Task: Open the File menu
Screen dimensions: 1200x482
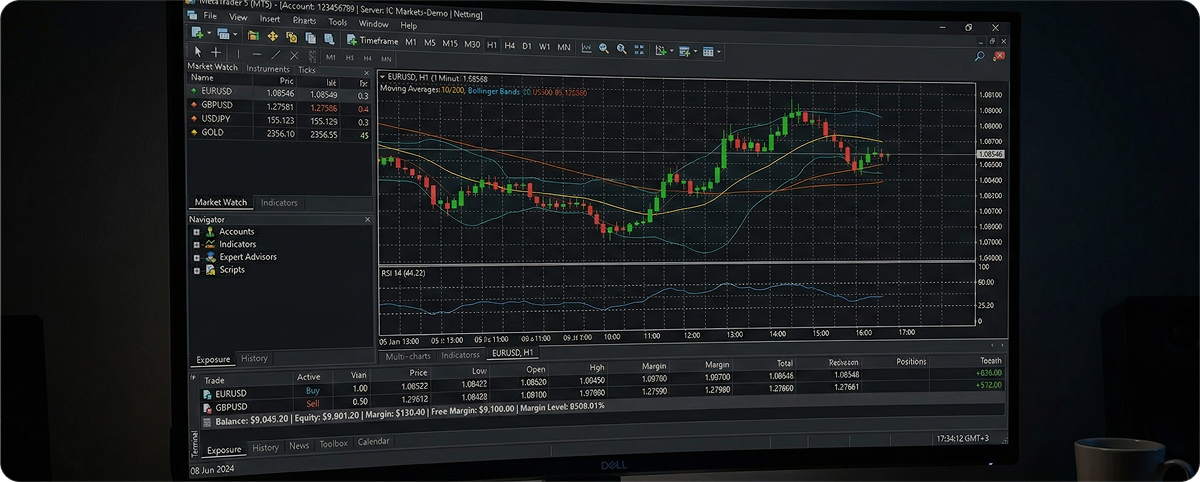Action: pyautogui.click(x=210, y=16)
